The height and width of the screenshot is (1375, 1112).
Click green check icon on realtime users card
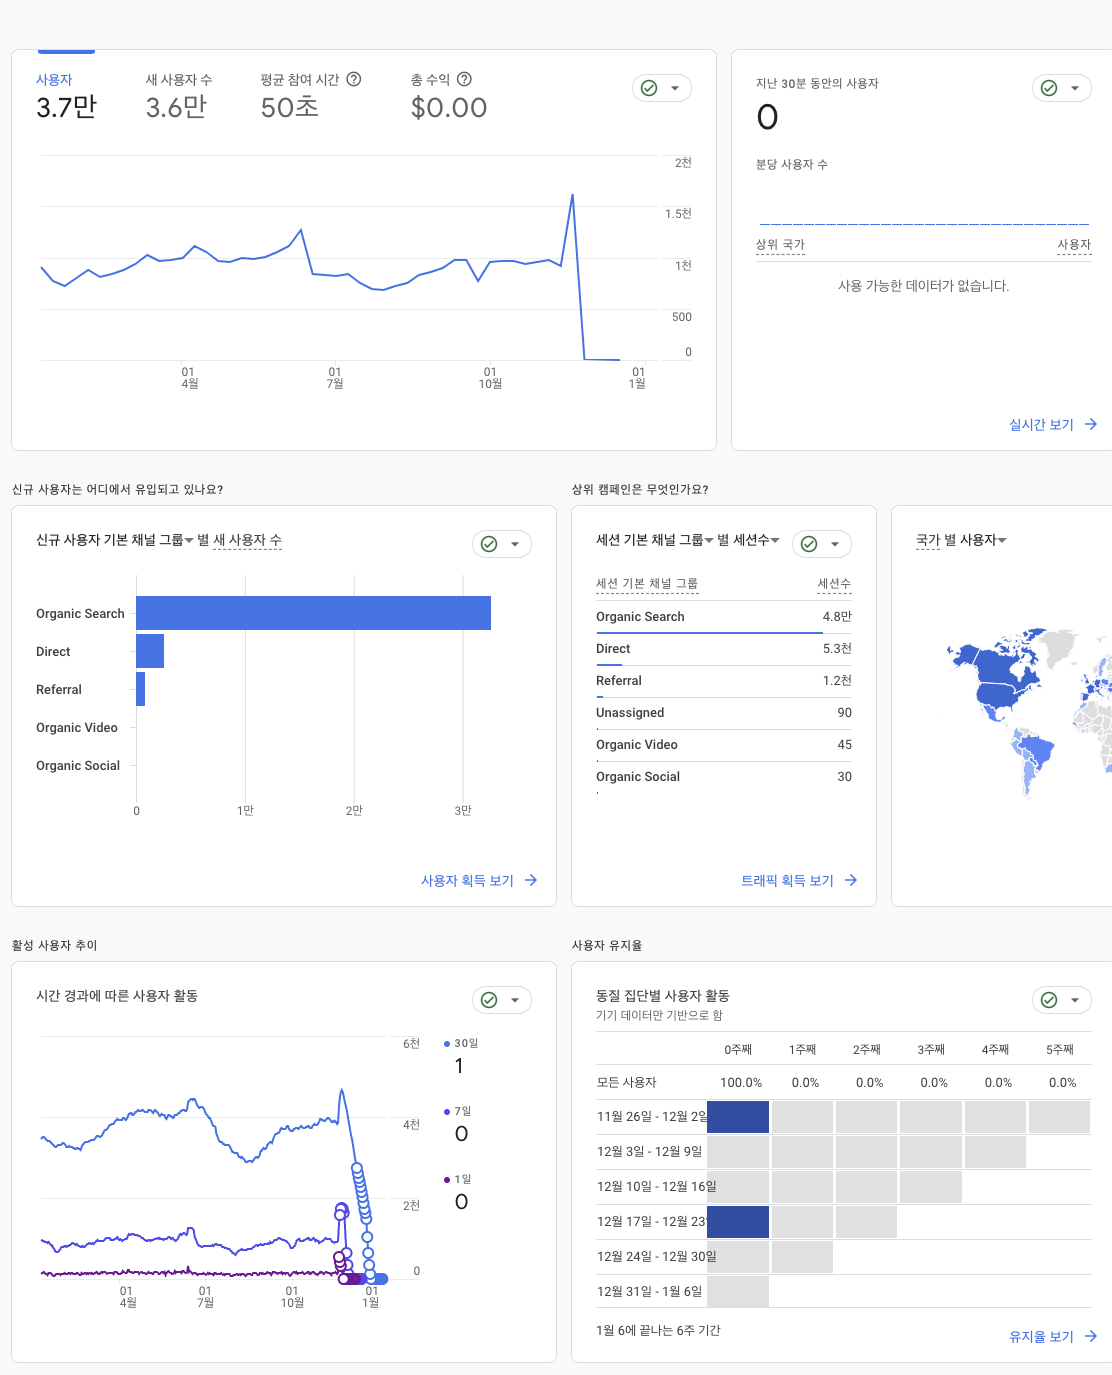[x=1049, y=88]
